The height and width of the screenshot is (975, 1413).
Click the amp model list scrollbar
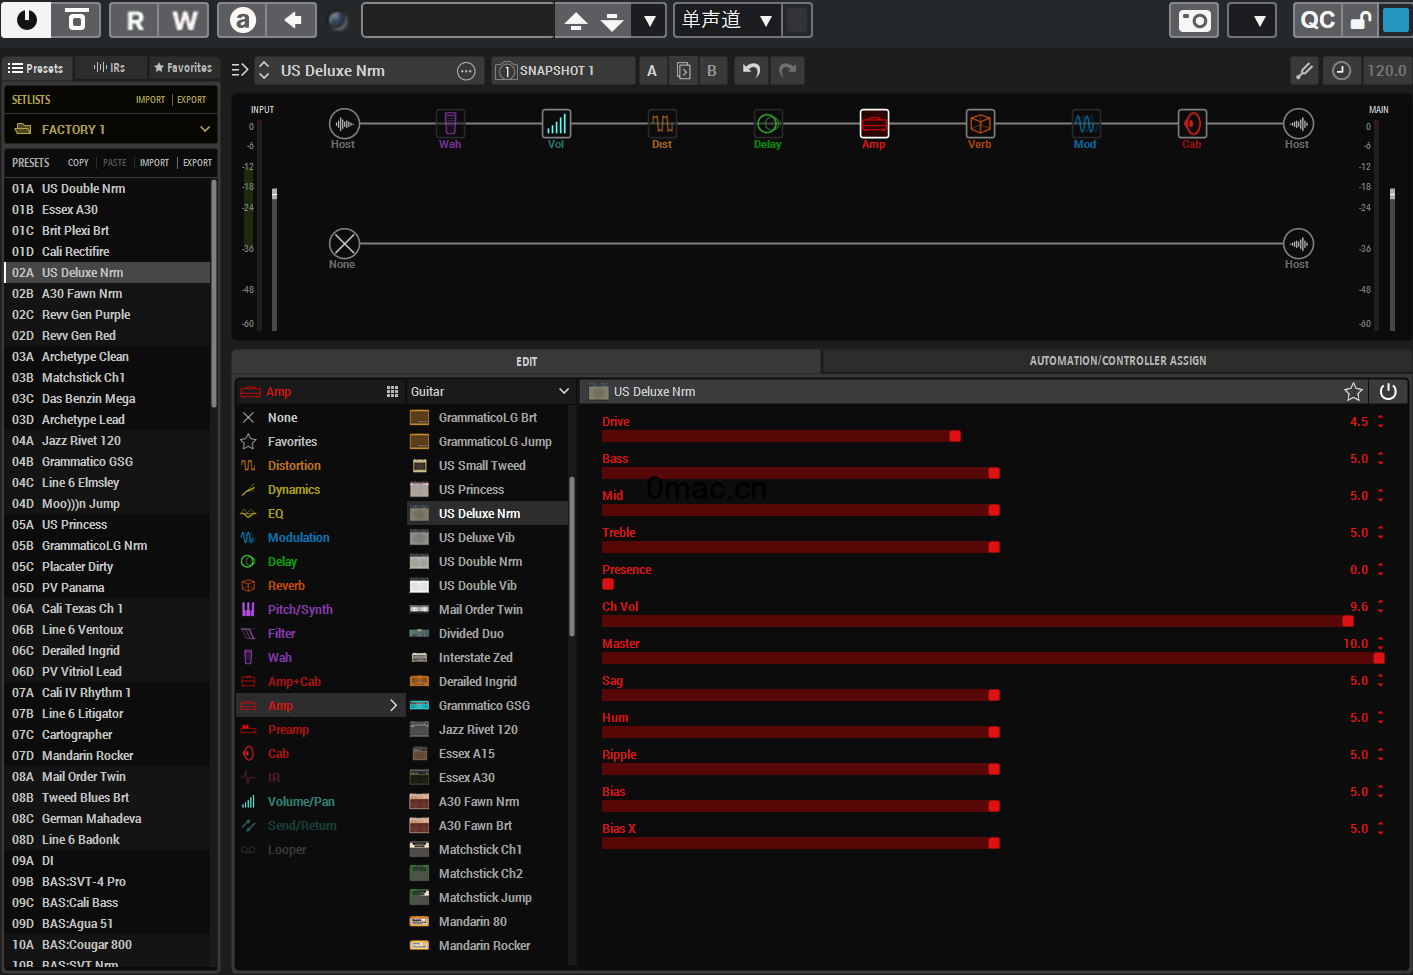coord(572,556)
